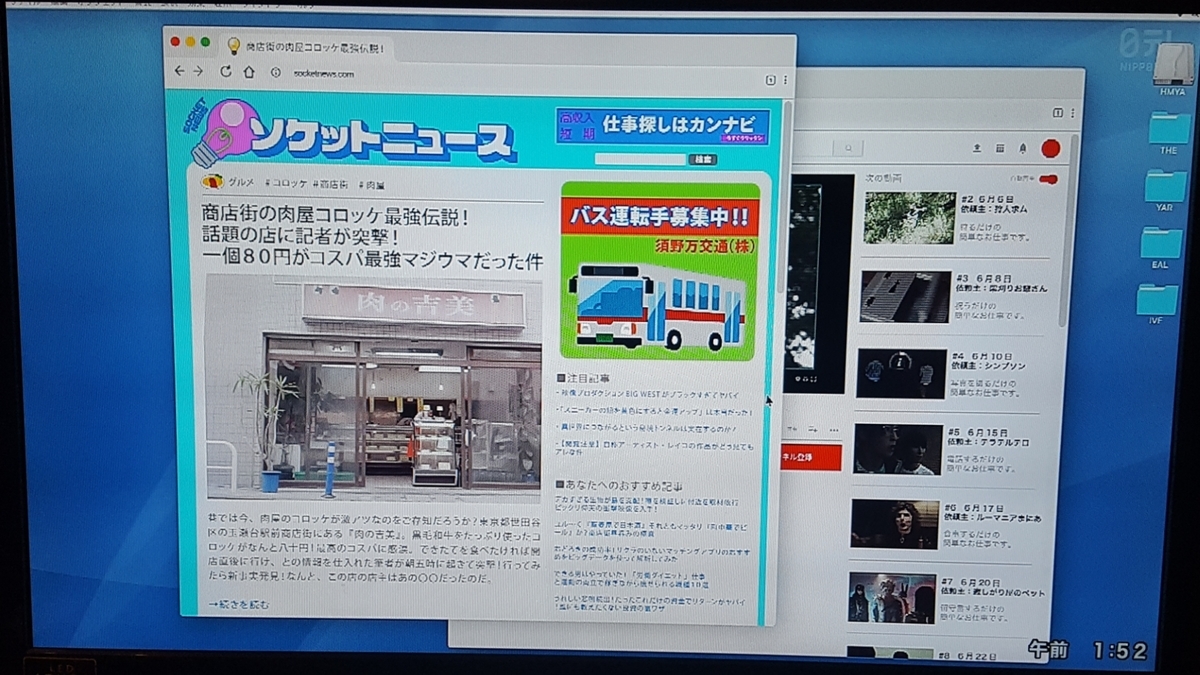Open the 仕事探しはカンナビ banner ad

tap(663, 127)
